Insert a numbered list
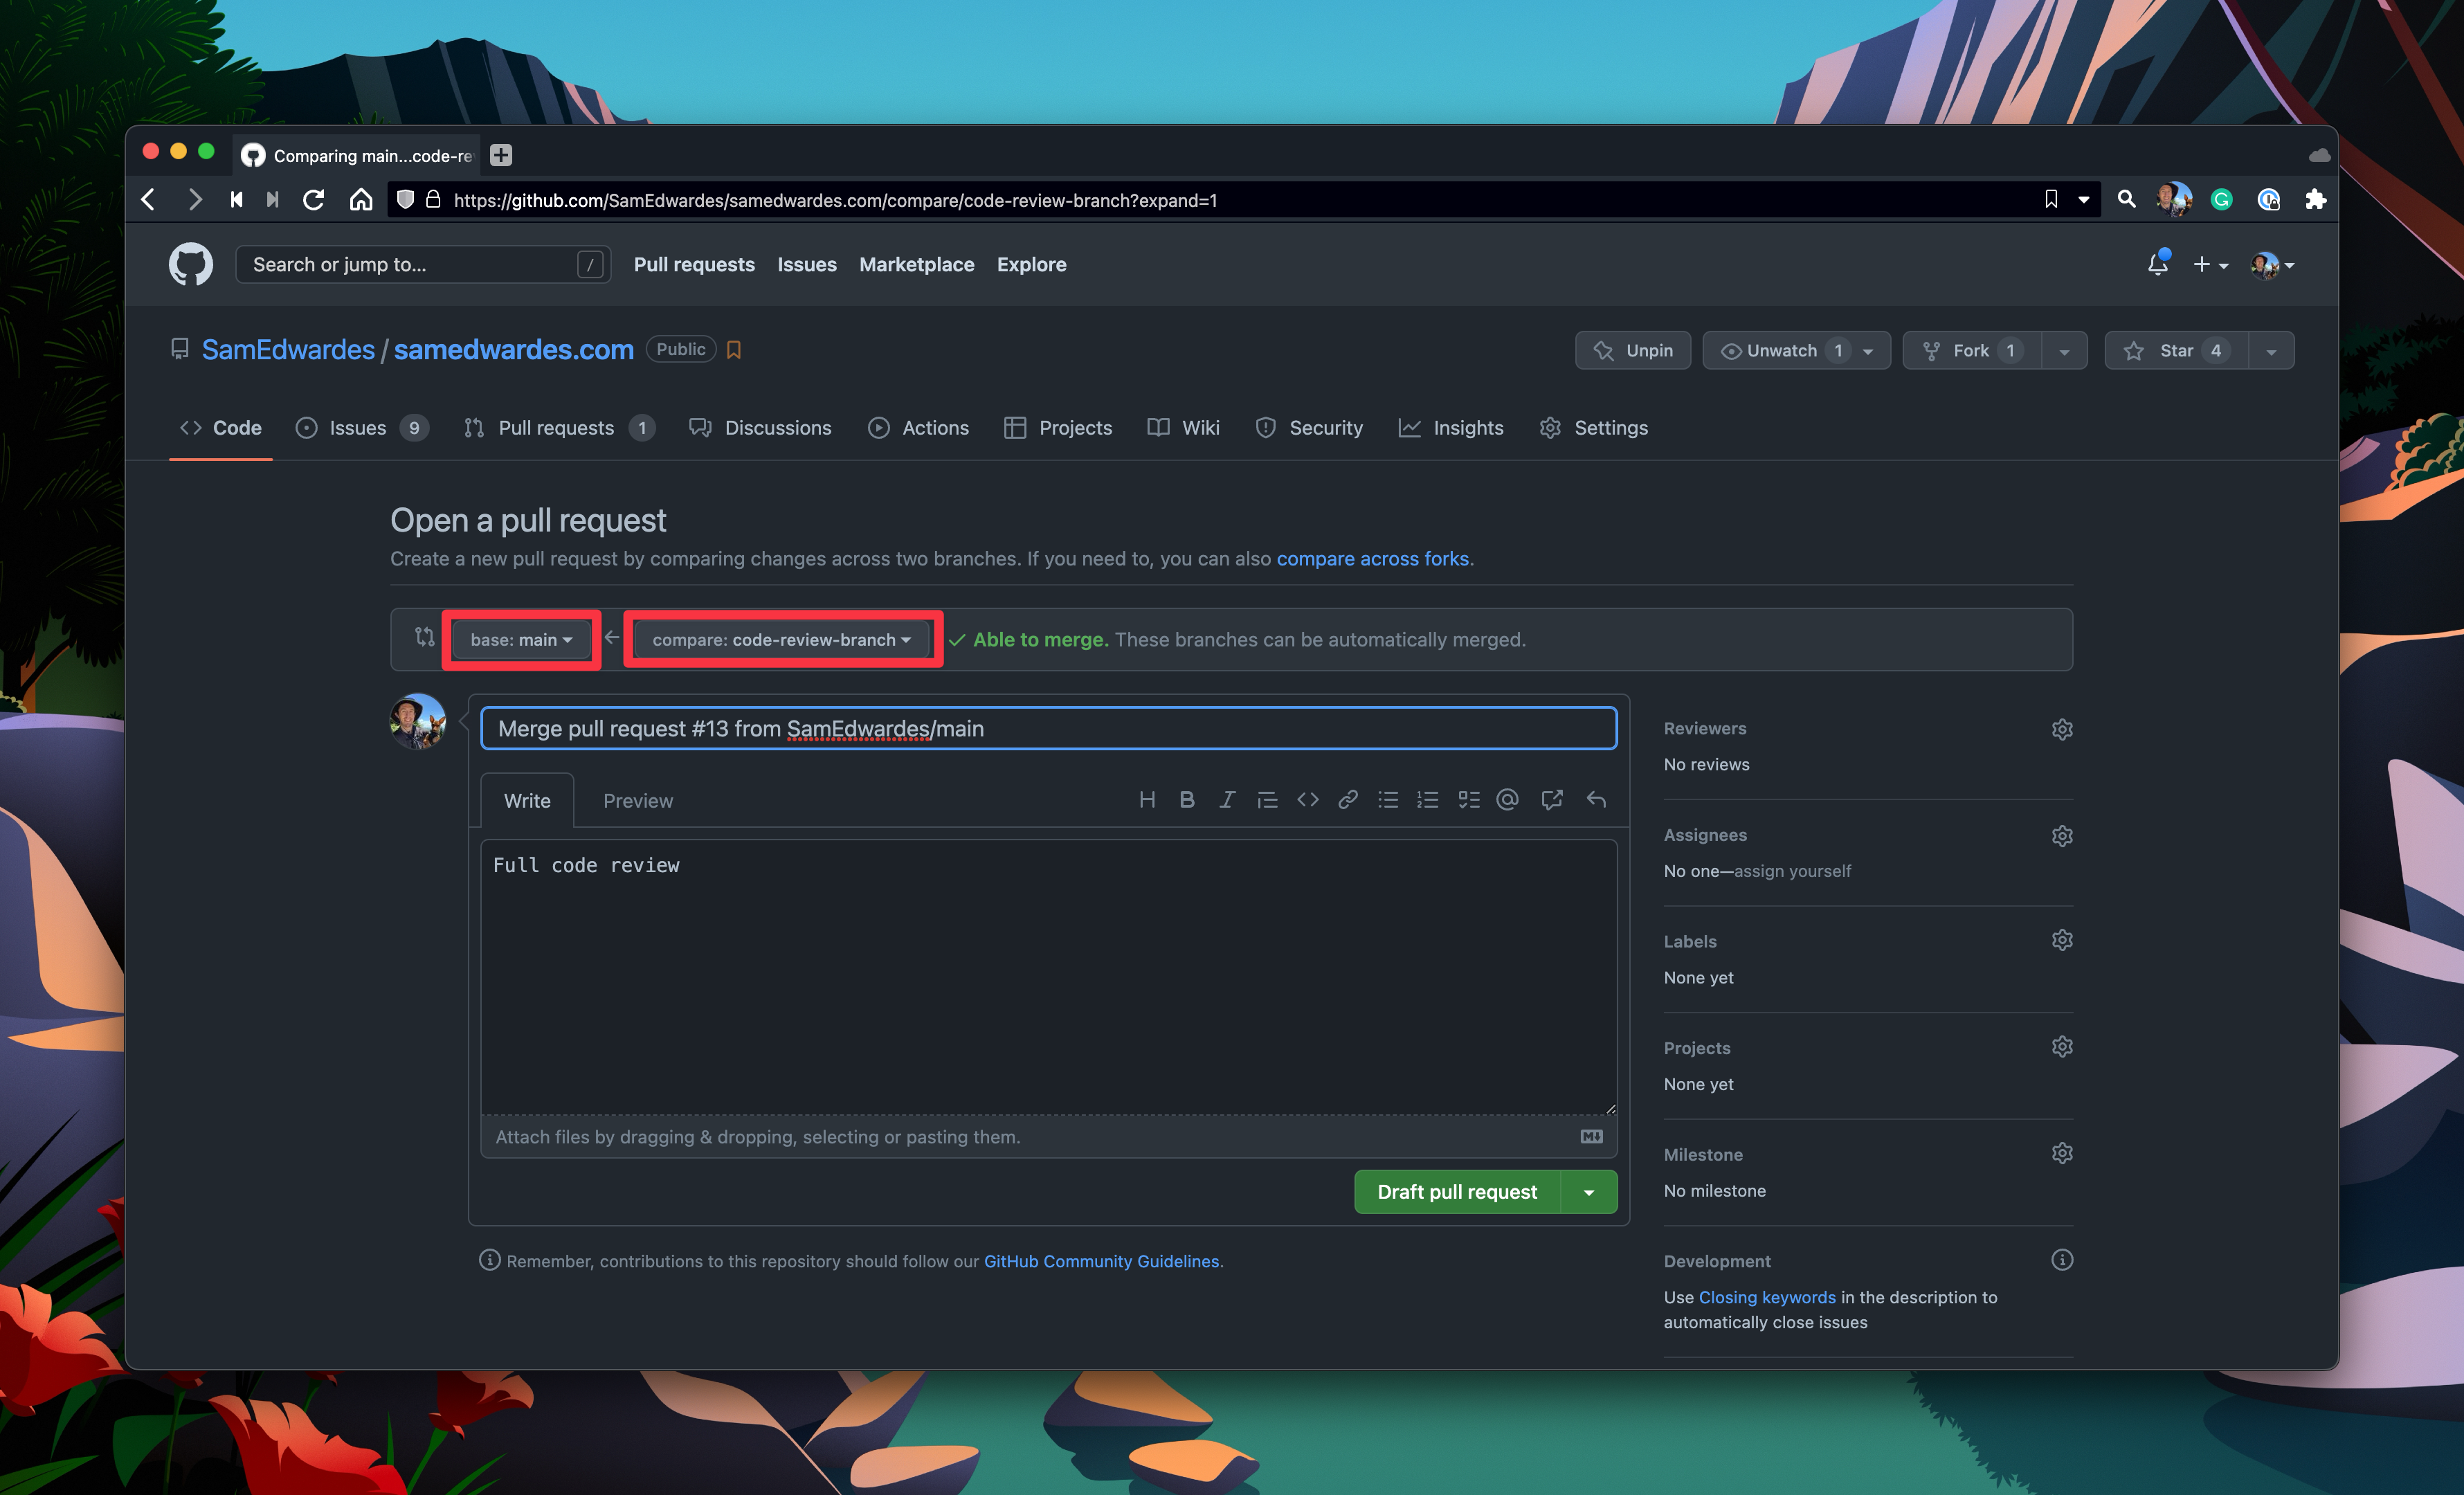Viewport: 2464px width, 1495px height. click(x=1428, y=799)
